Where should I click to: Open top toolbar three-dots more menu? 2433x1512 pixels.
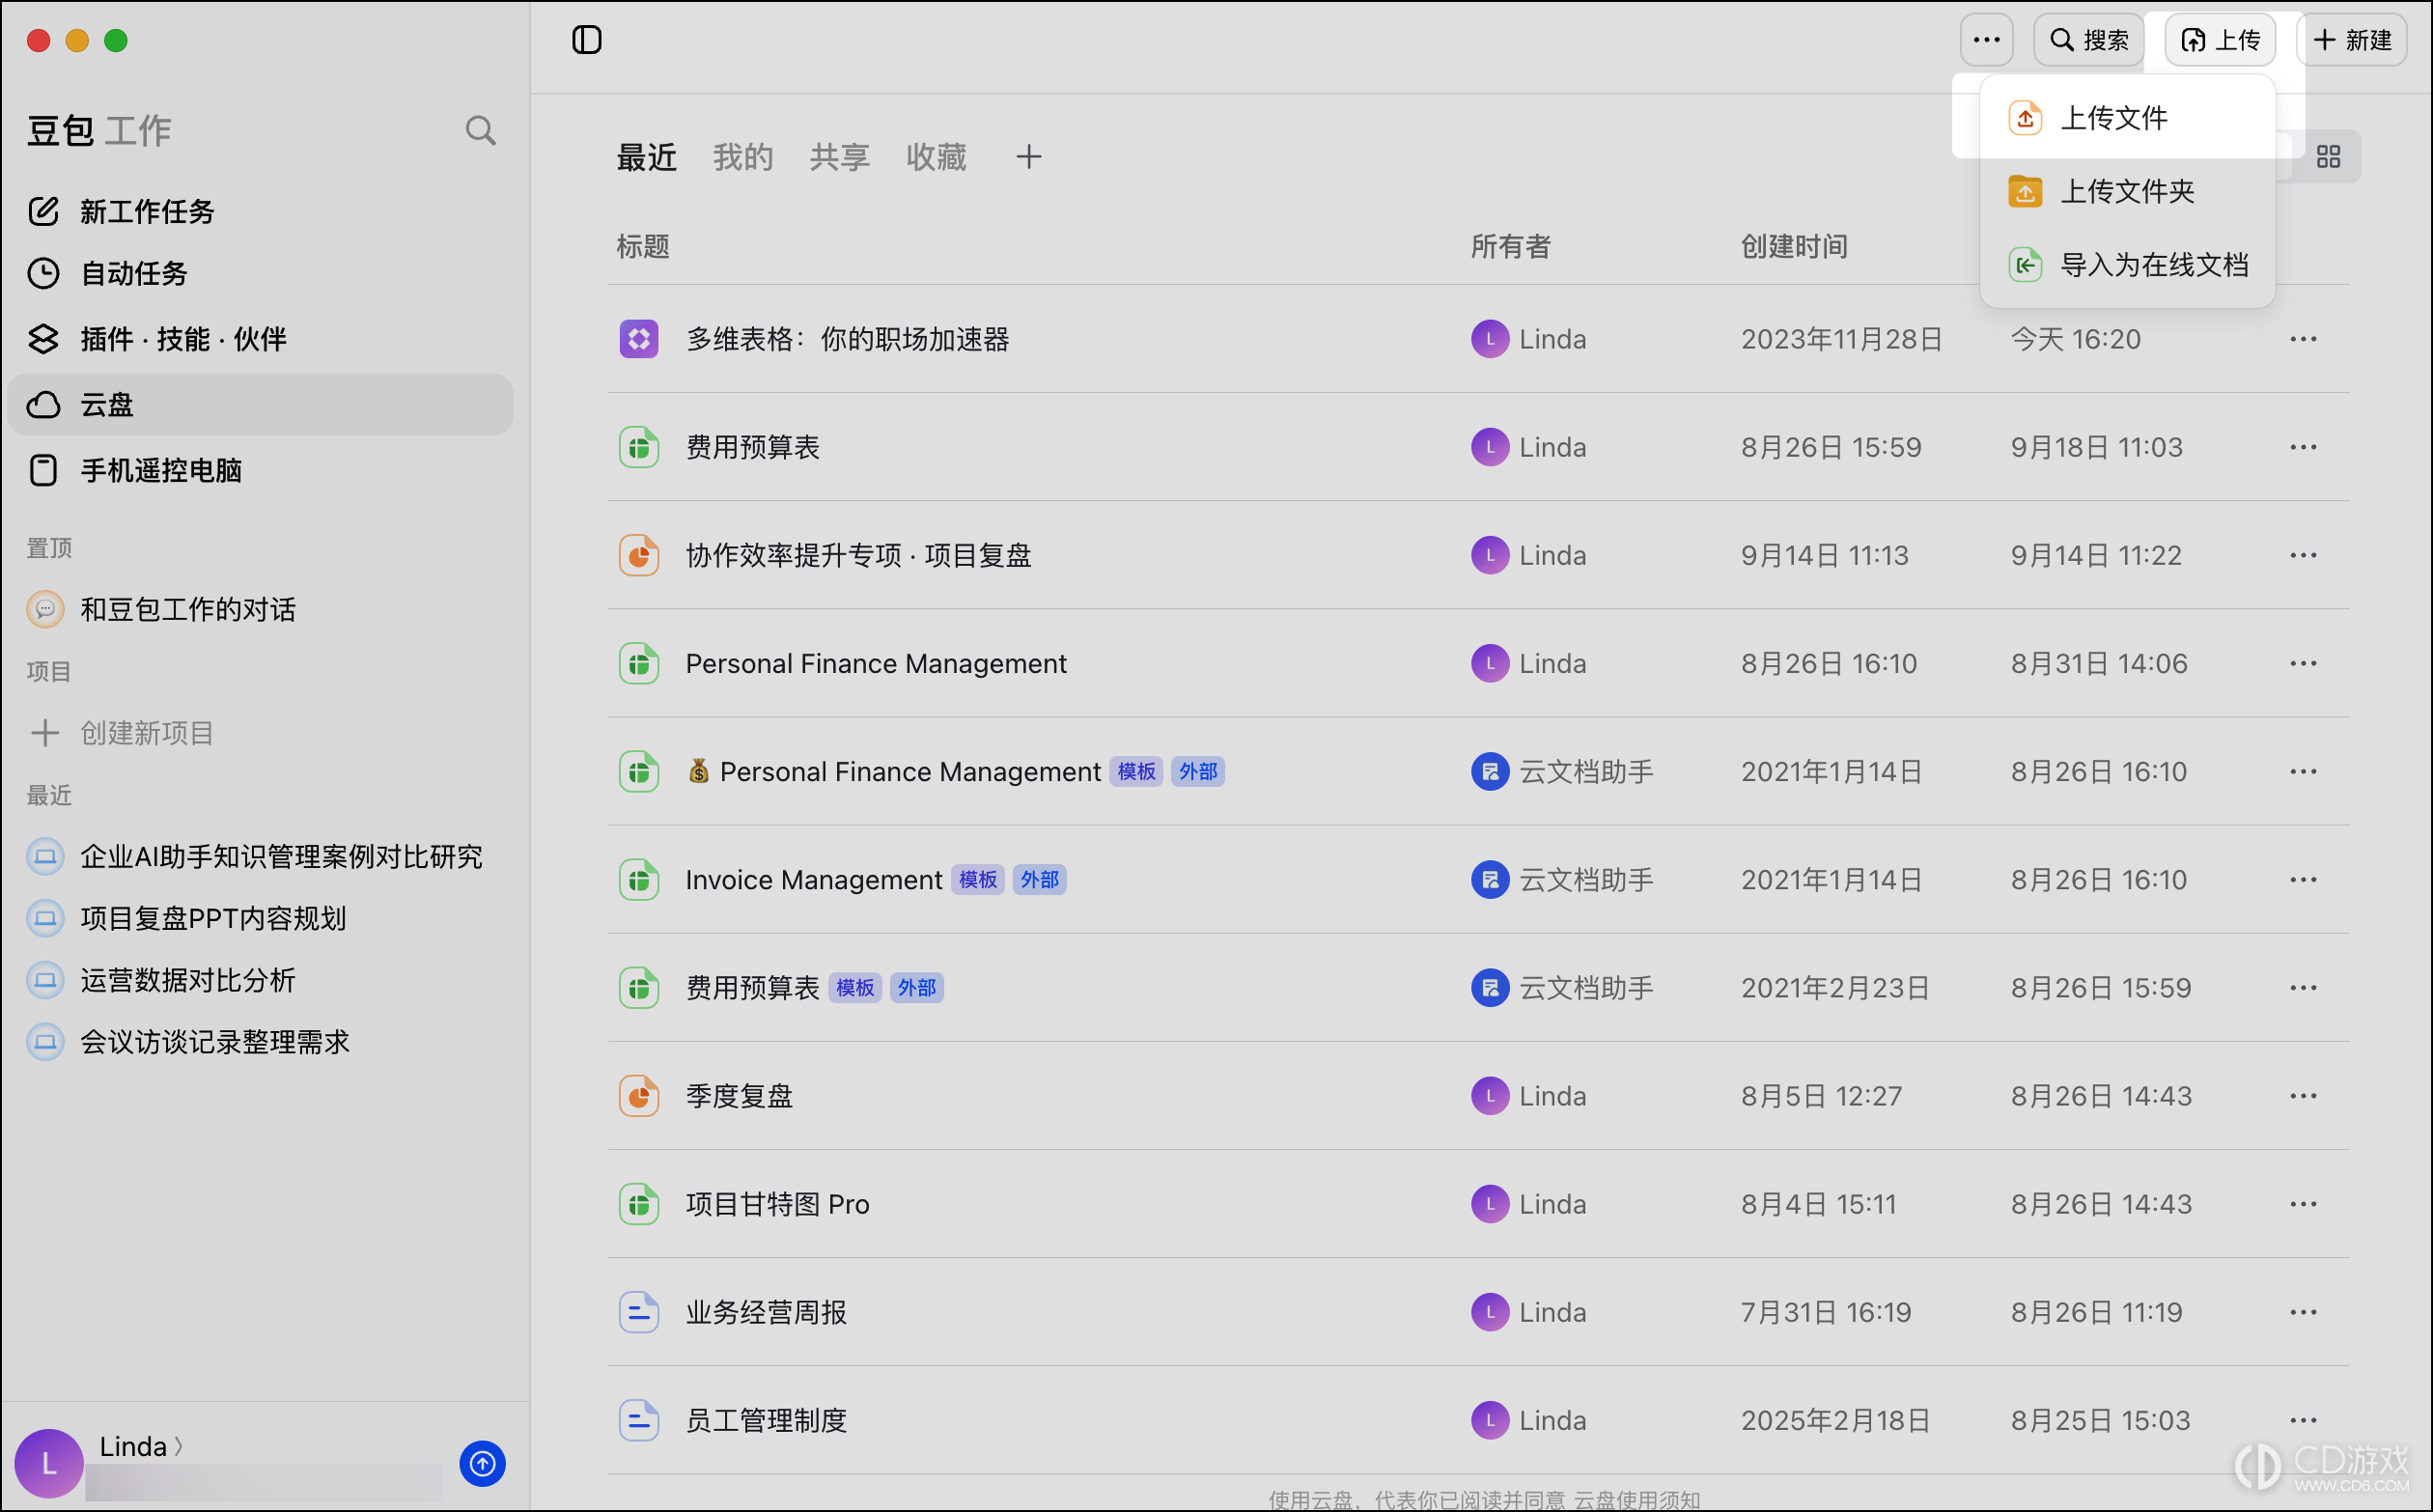click(x=1987, y=40)
